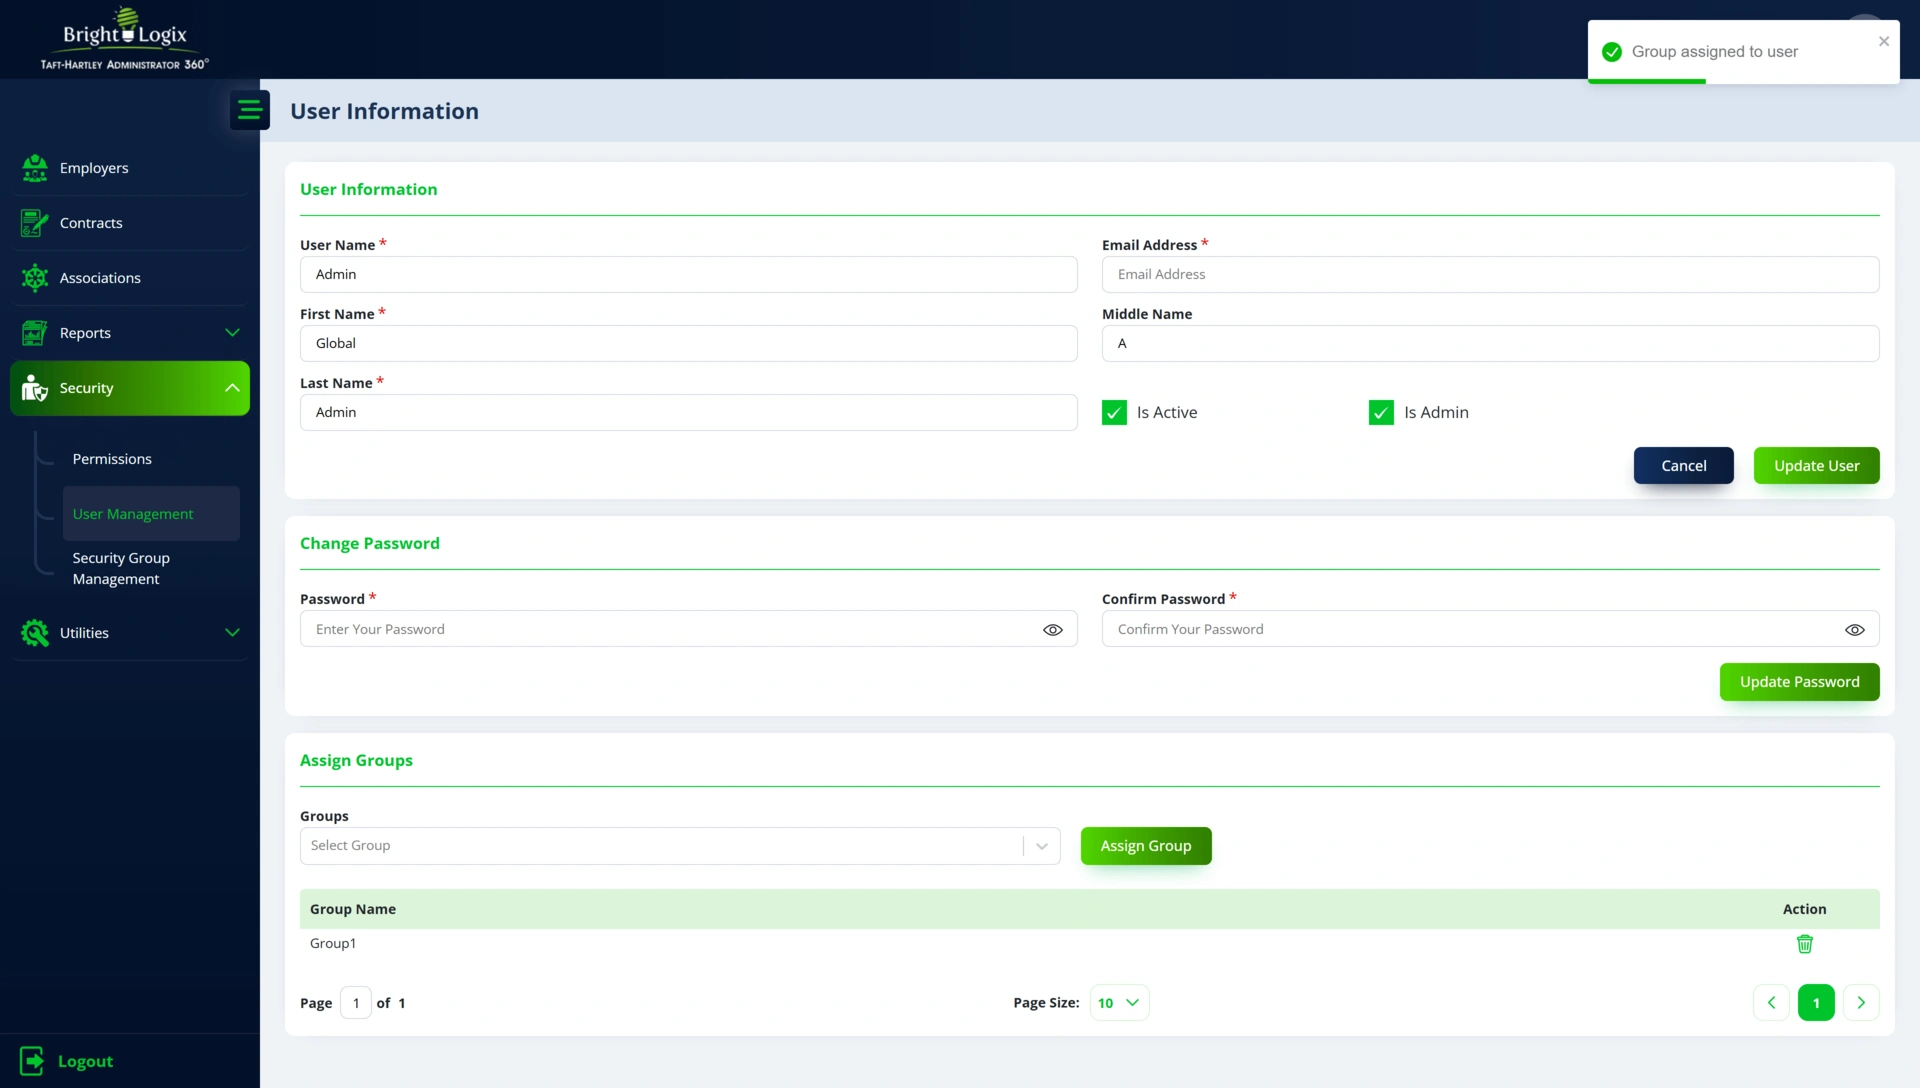Uncheck the Is Active checkbox
This screenshot has height=1088, width=1920.
1114,413
